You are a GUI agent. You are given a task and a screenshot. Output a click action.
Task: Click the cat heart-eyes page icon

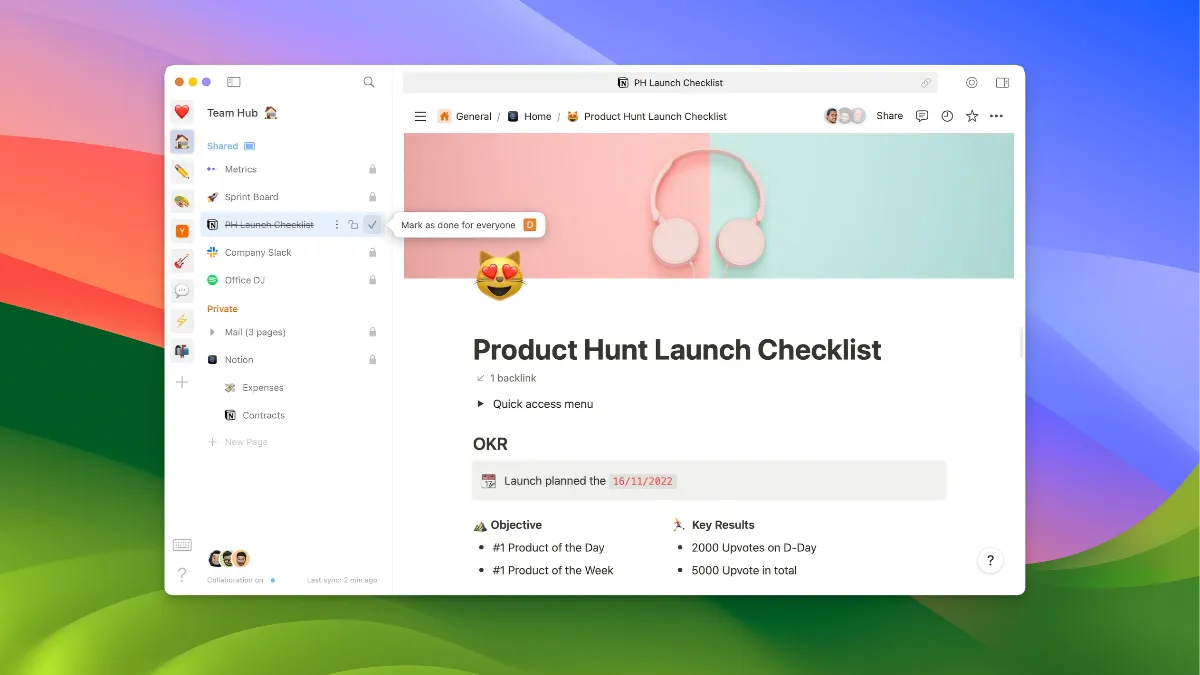pos(499,277)
